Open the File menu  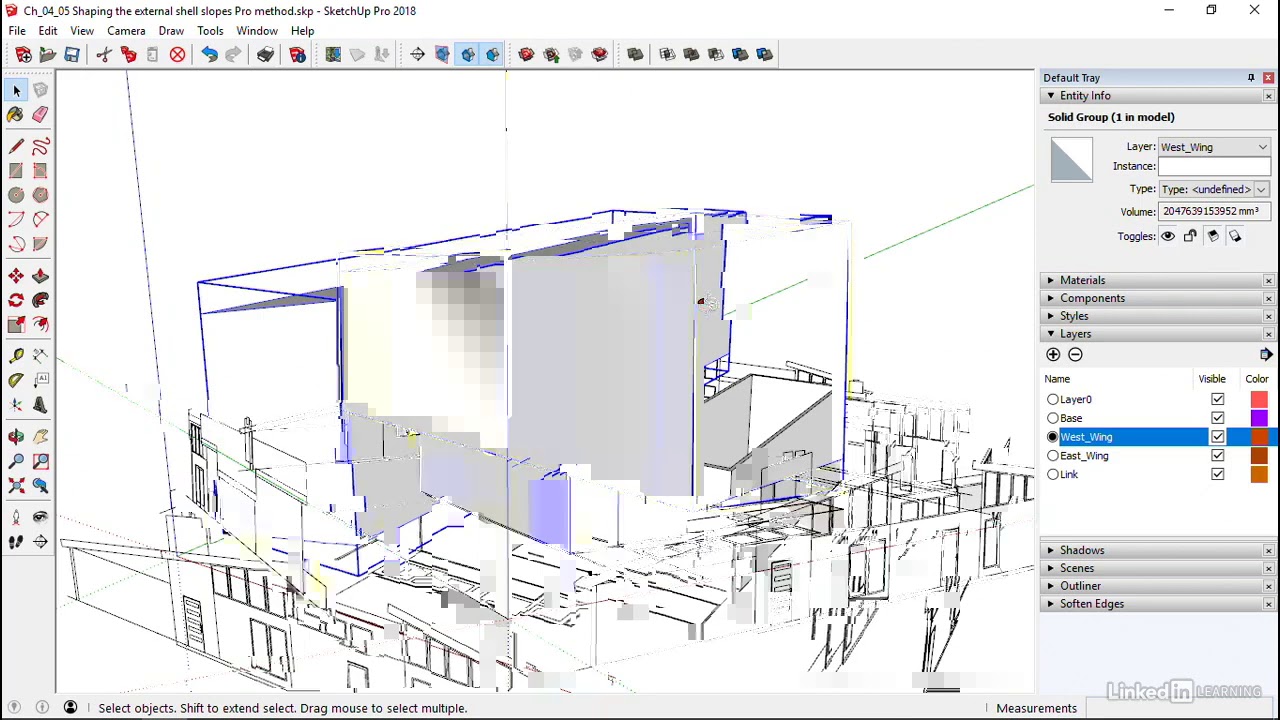click(17, 31)
